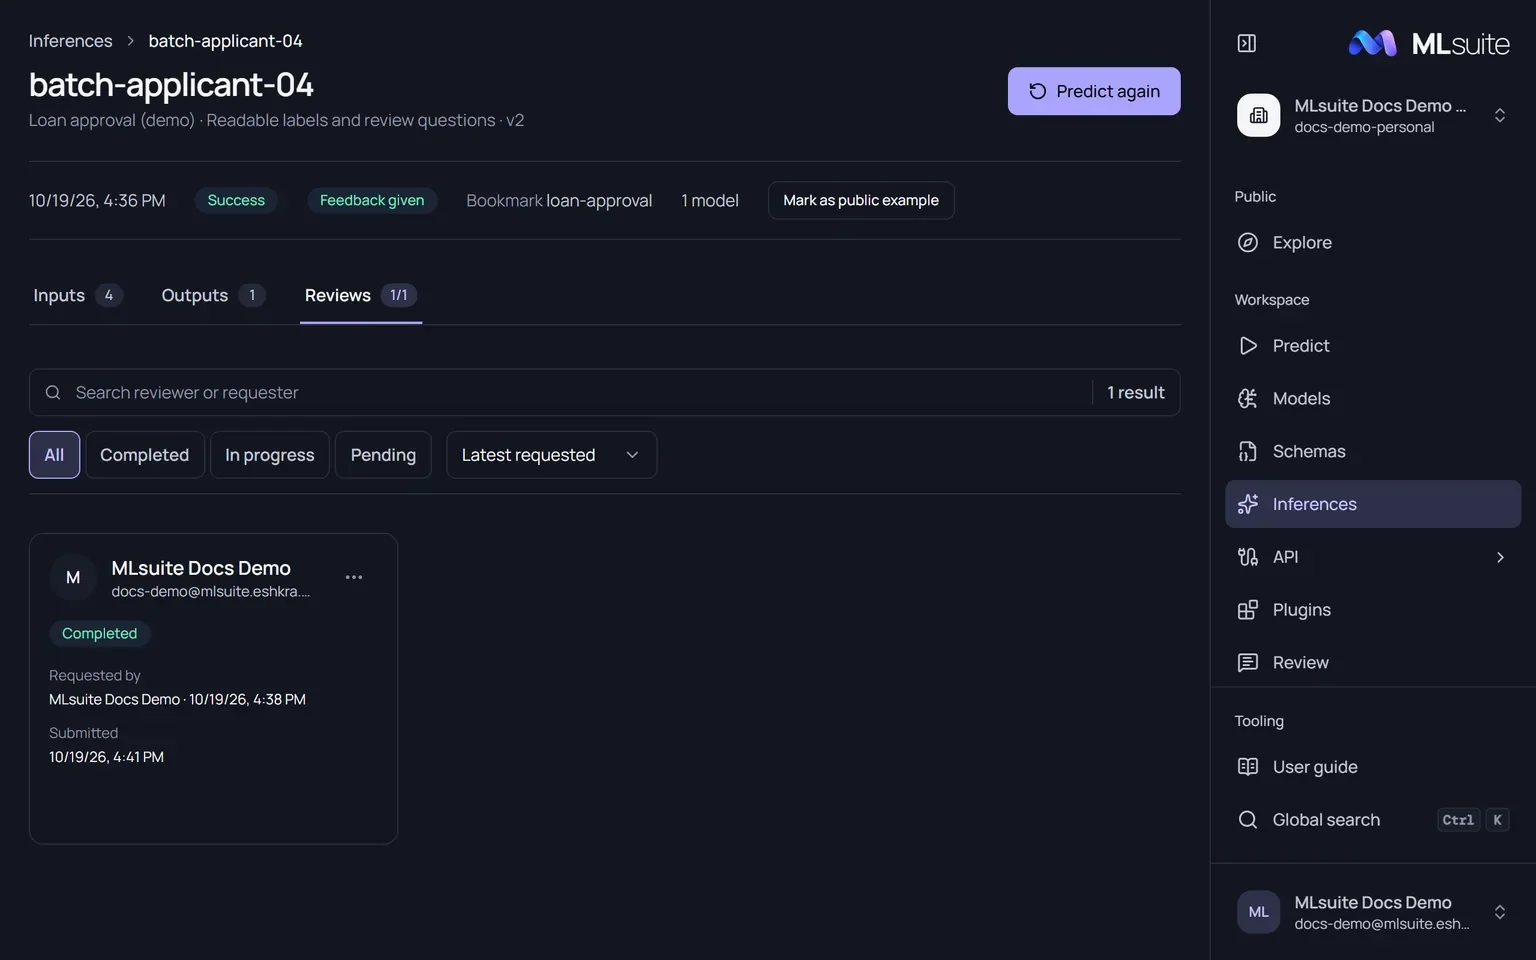Click the Schemas file icon
Screen dimensions: 1536x960
(x=1247, y=451)
